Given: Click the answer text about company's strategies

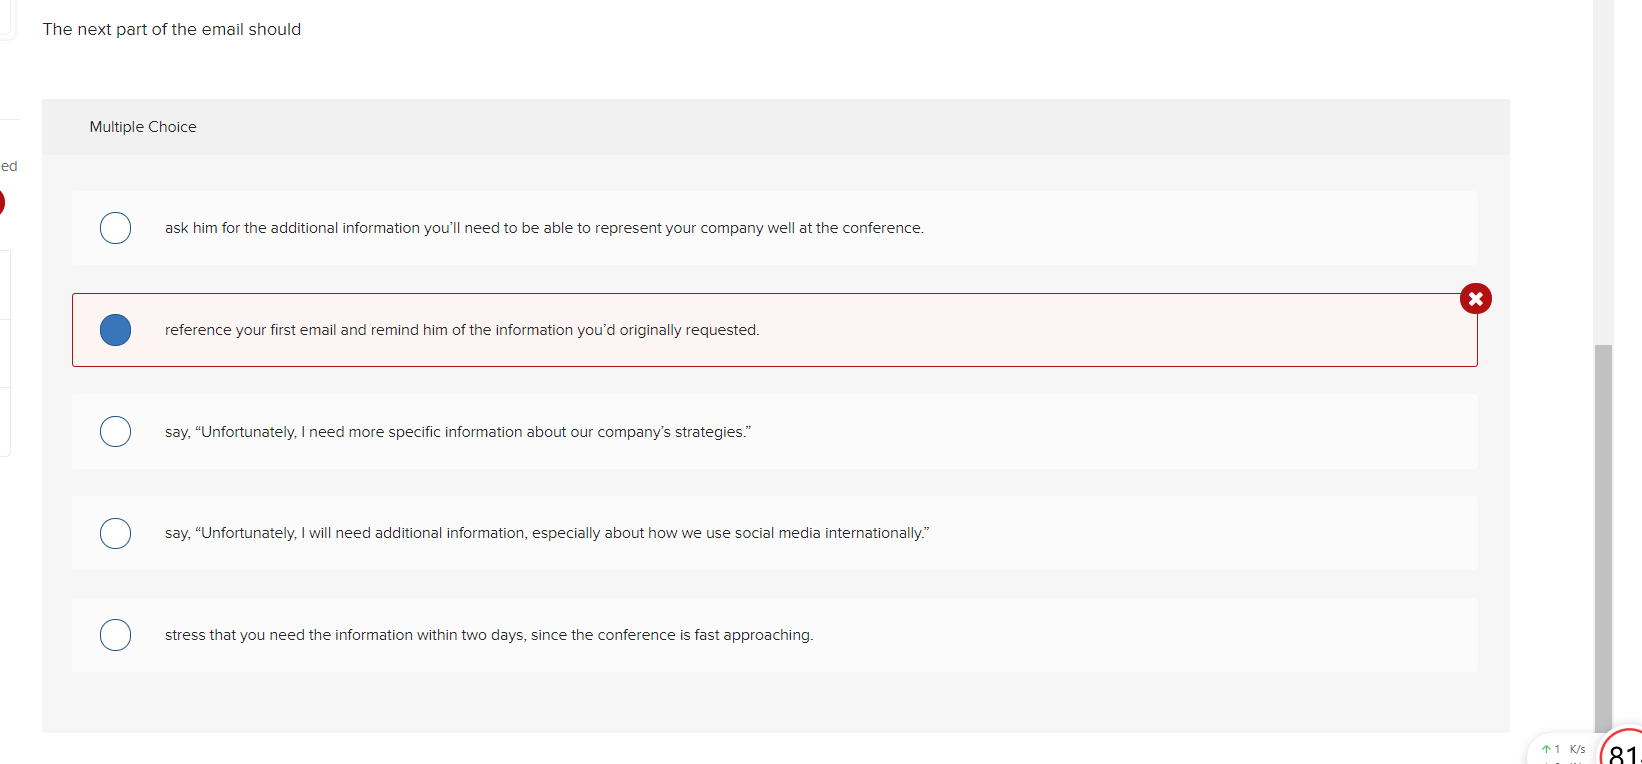Looking at the screenshot, I should coord(458,432).
